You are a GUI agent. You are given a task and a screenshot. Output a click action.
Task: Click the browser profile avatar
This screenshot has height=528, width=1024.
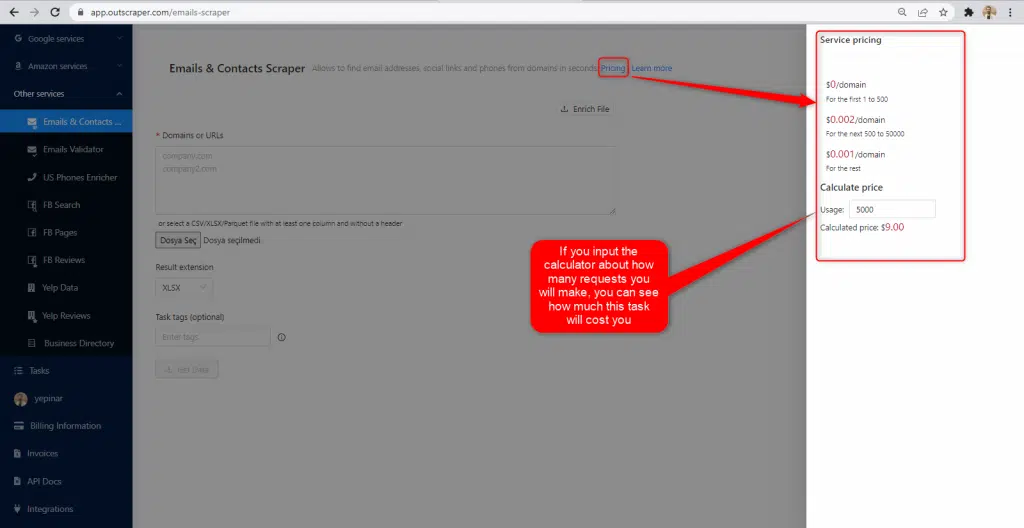tap(989, 12)
